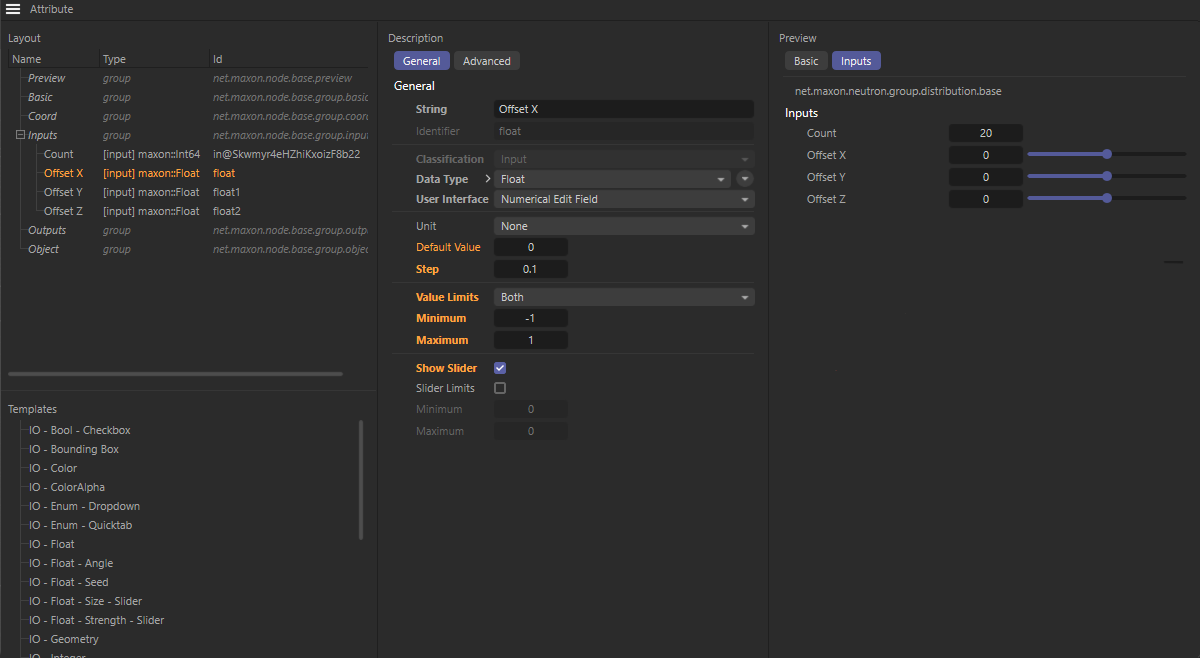Open the Attribute panel hamburger menu
The height and width of the screenshot is (658, 1200).
(13, 9)
